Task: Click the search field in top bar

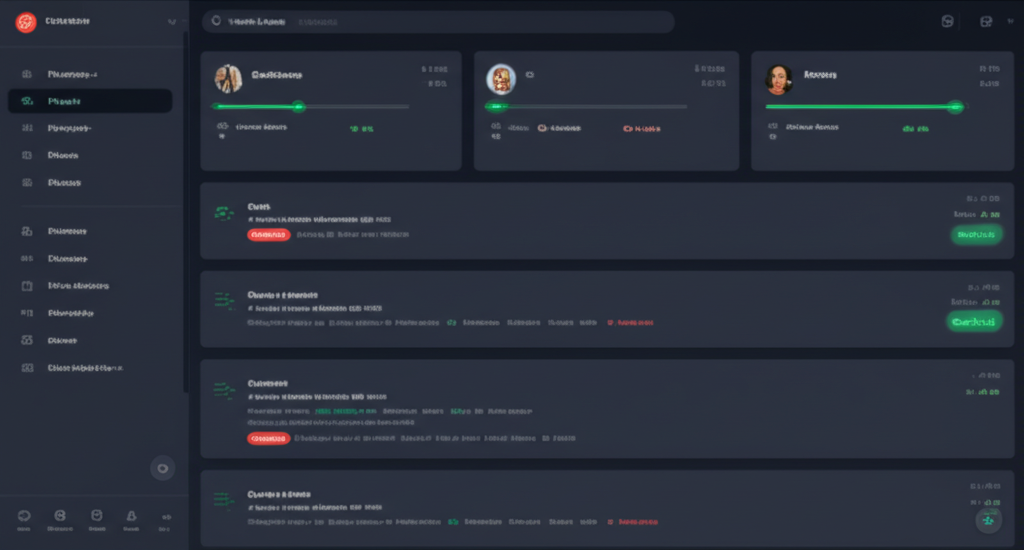Action: 438,22
